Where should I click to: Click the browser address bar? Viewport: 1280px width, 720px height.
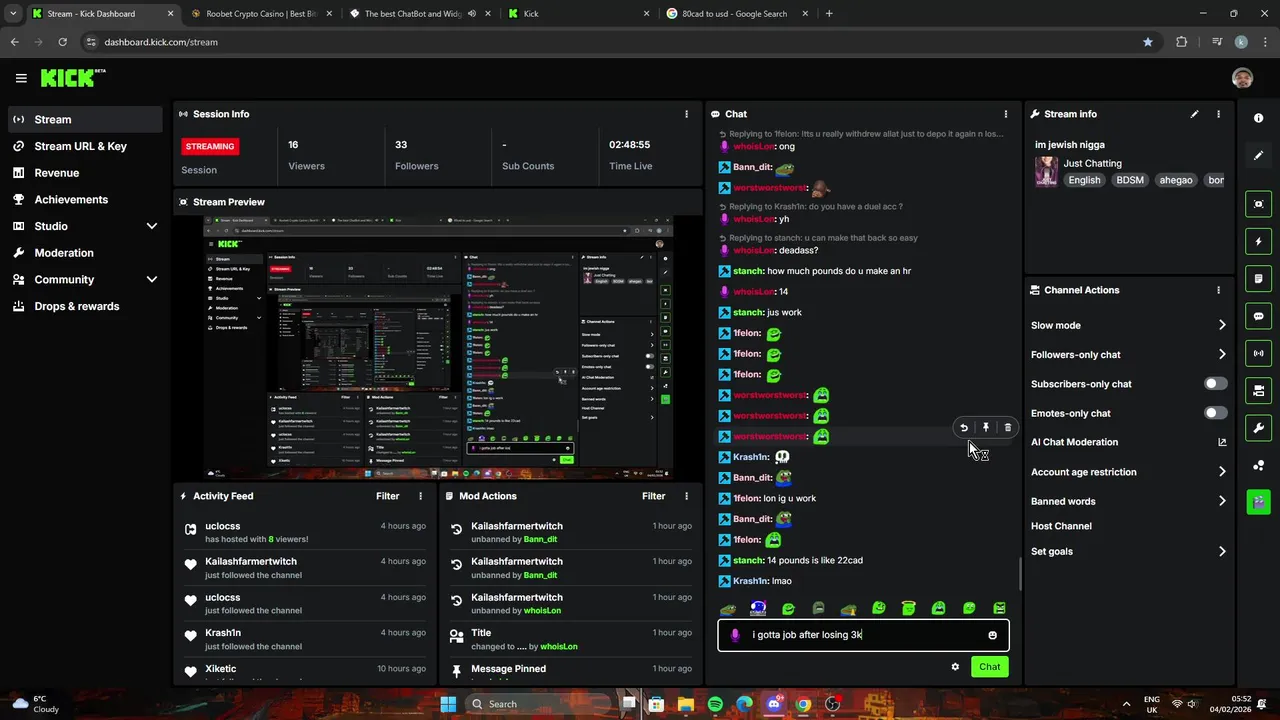(x=620, y=42)
